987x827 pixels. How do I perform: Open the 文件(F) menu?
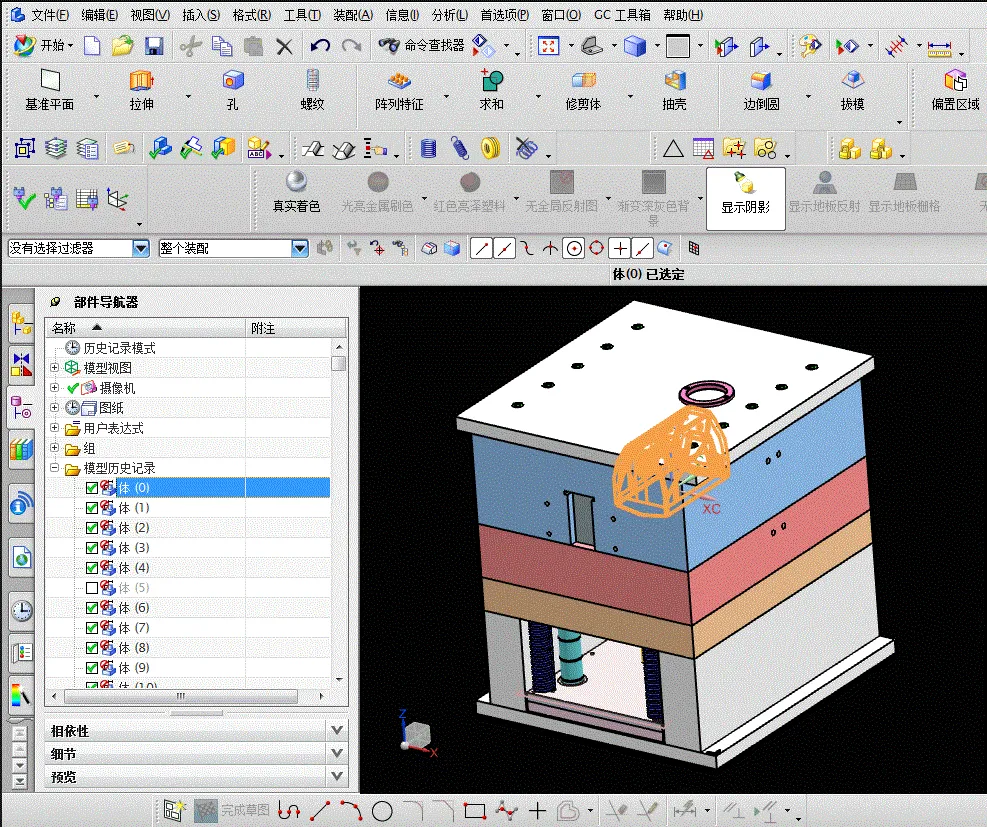point(50,14)
